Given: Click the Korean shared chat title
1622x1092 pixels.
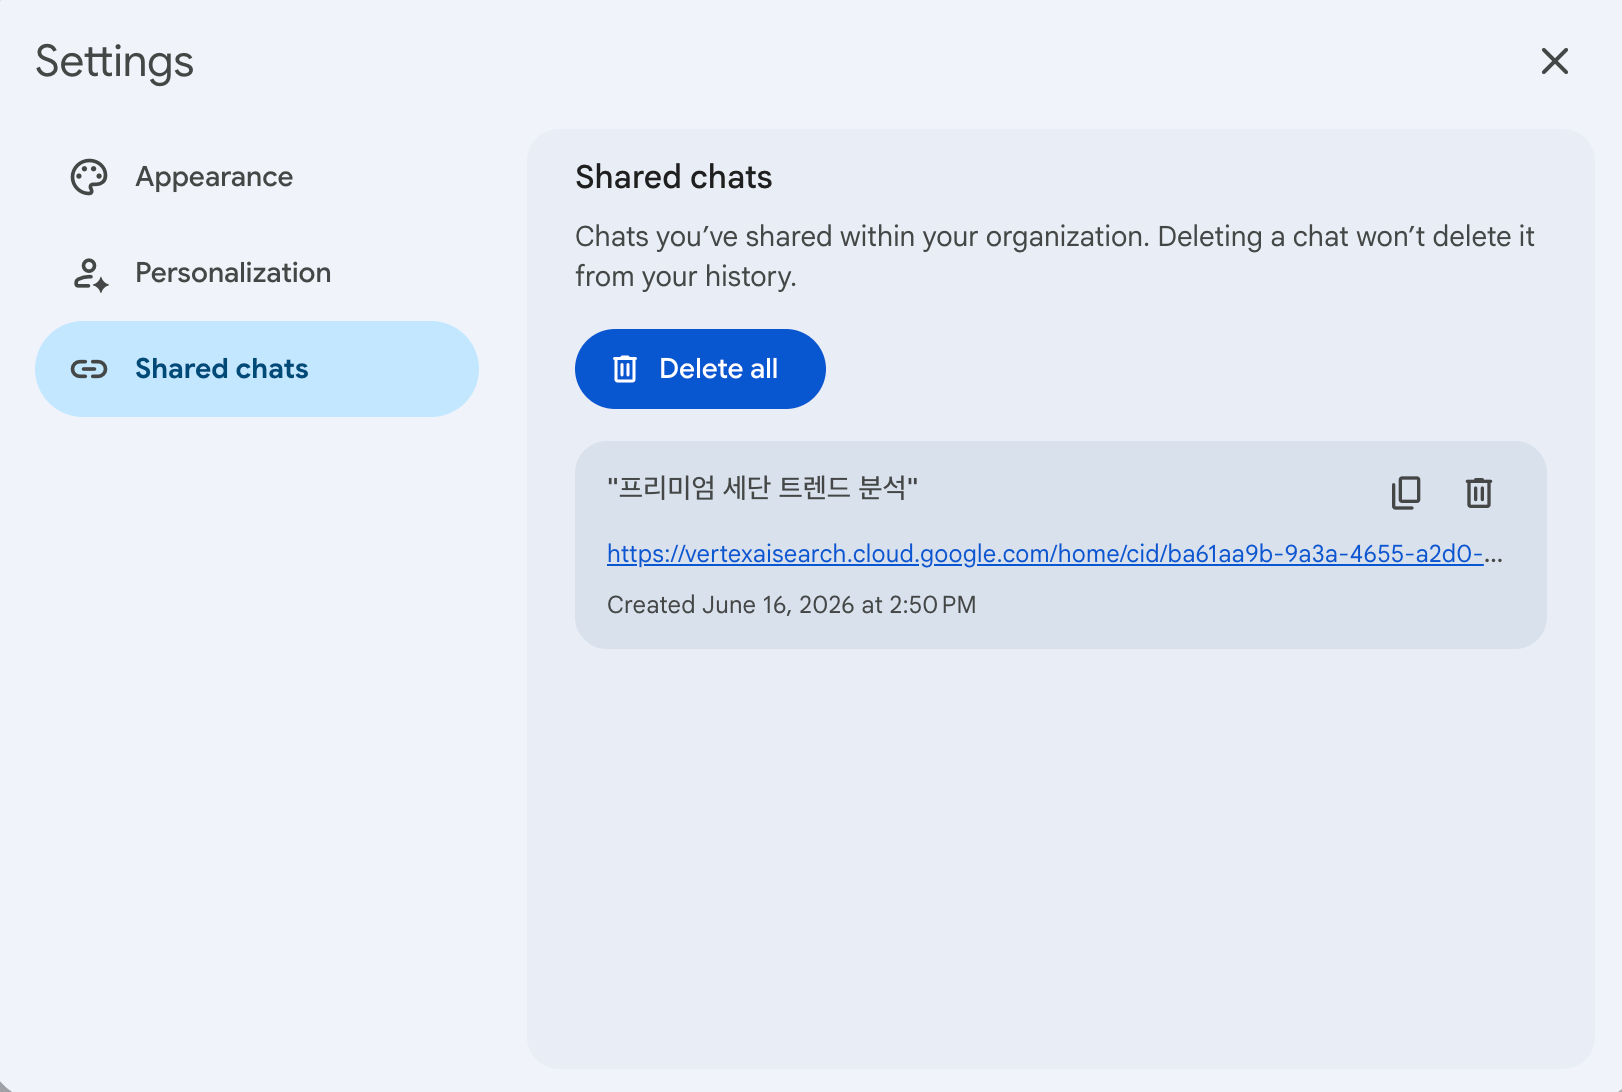Looking at the screenshot, I should pos(762,488).
